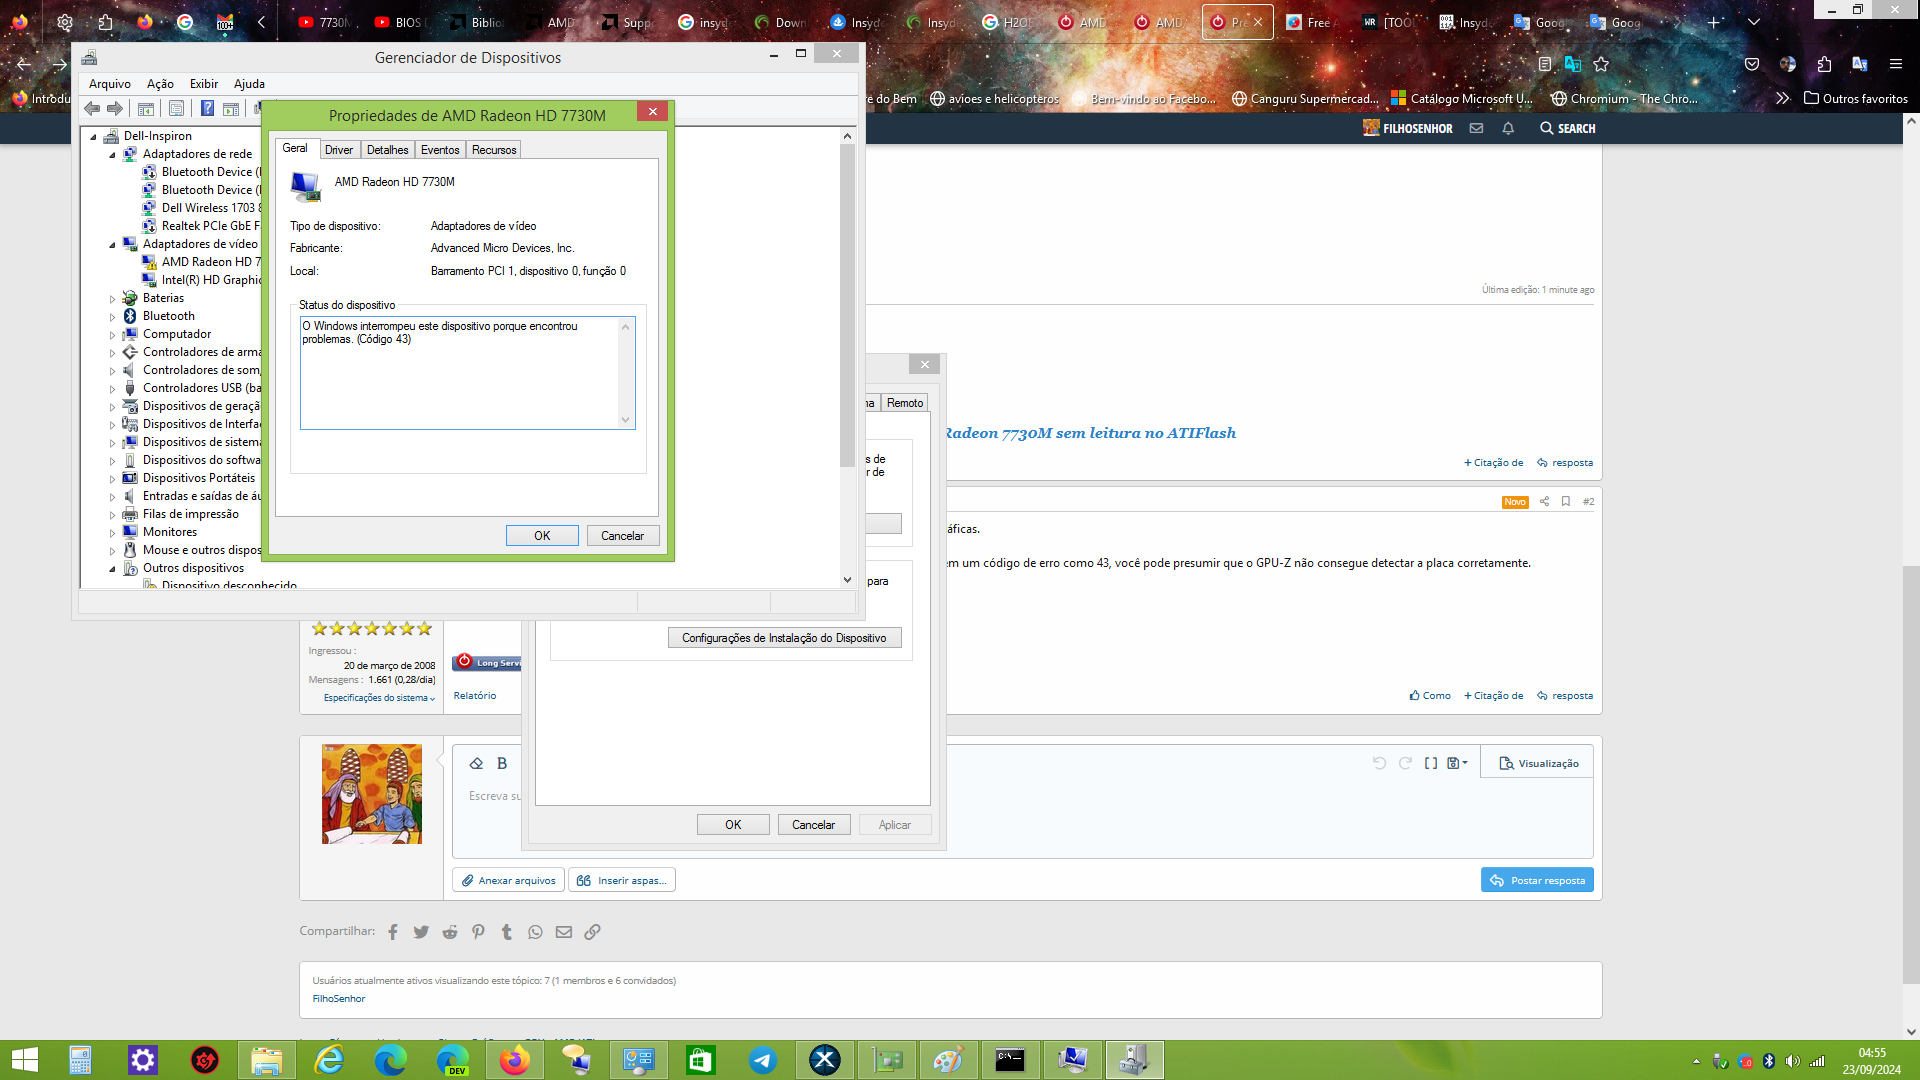Open the Arquivo menu
This screenshot has height=1080, width=1920.
[109, 84]
